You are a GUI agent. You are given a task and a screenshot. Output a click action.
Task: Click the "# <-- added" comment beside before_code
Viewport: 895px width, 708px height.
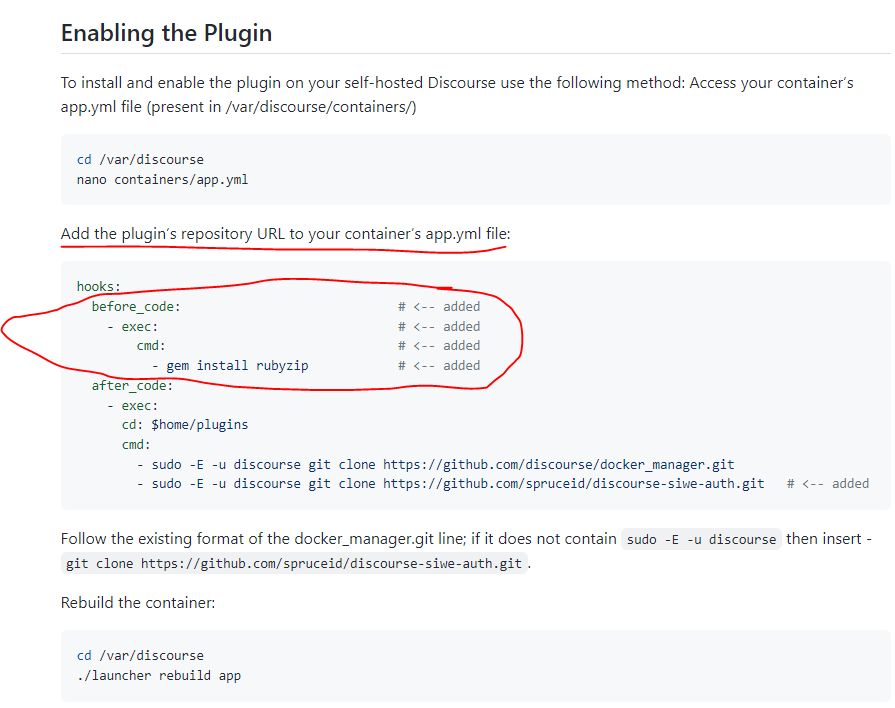pos(439,307)
